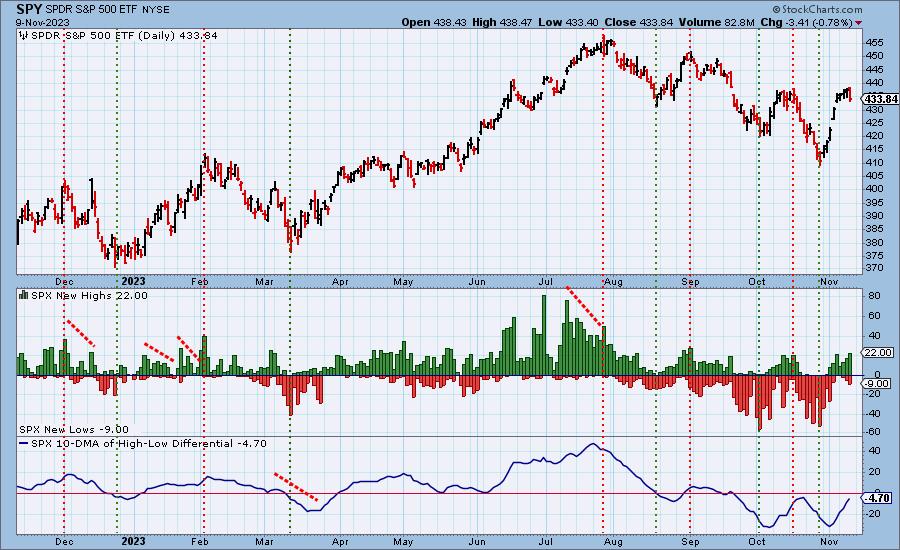The height and width of the screenshot is (550, 900).
Task: Click the 80 label on New Highs axis
Action: [874, 296]
